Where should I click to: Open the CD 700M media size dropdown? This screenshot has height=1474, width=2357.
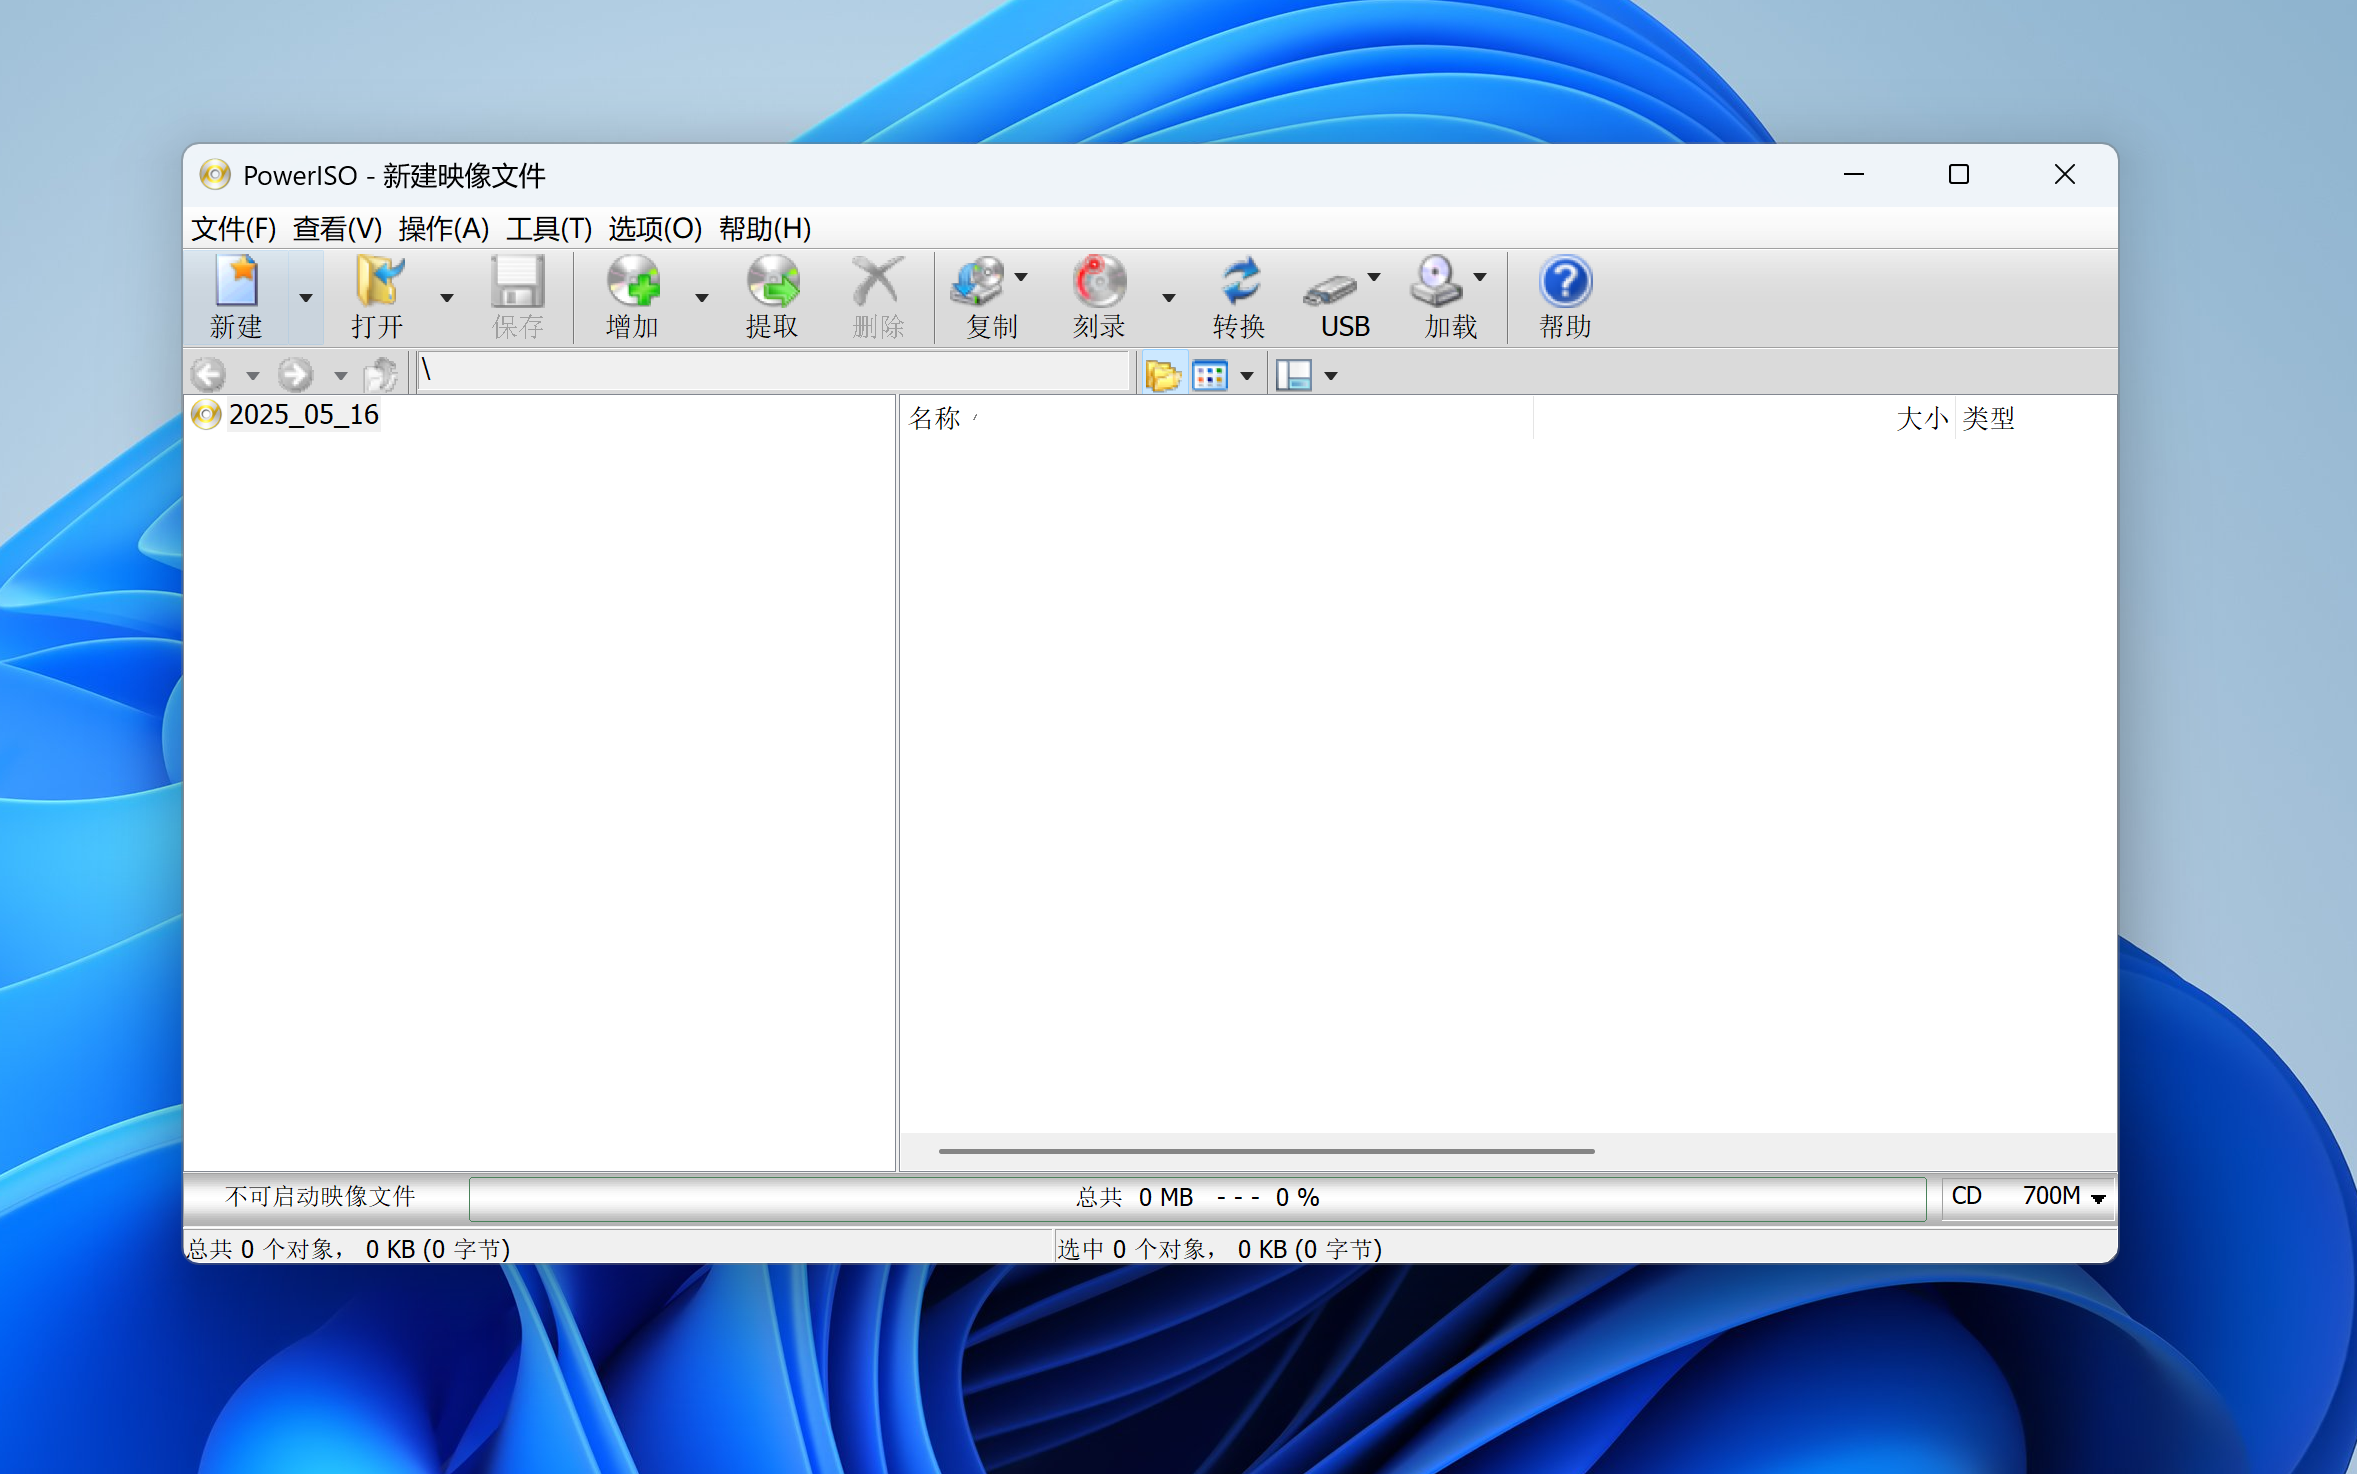click(2028, 1197)
